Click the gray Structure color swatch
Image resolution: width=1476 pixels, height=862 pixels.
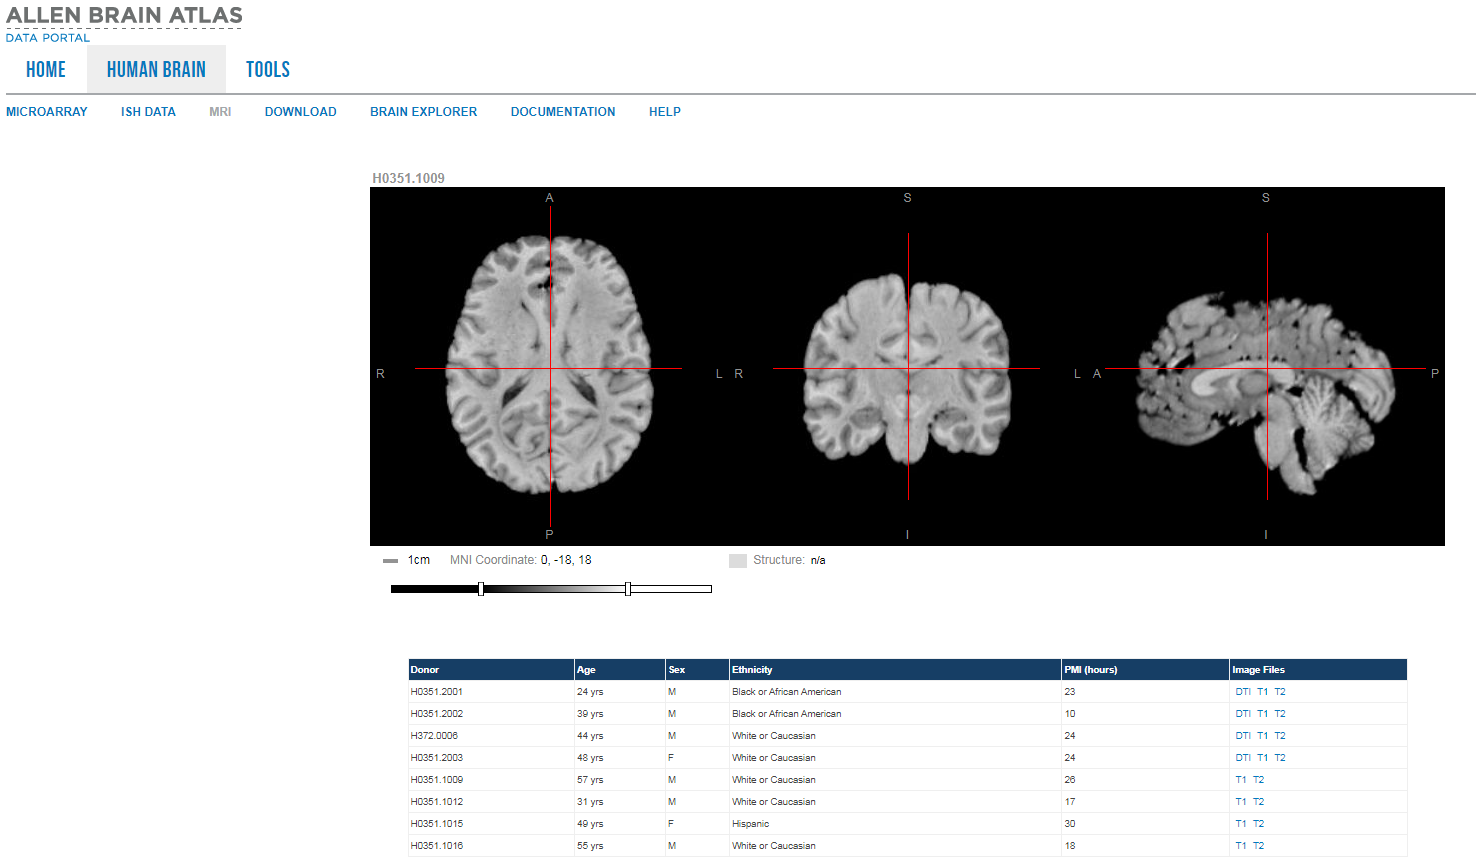point(738,561)
